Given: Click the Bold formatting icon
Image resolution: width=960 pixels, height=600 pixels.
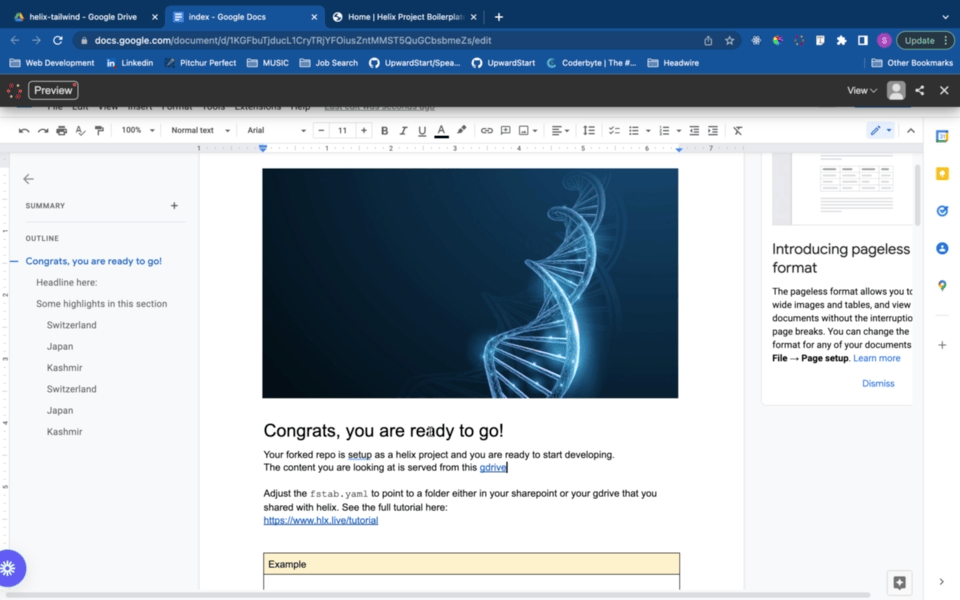Looking at the screenshot, I should [384, 131].
